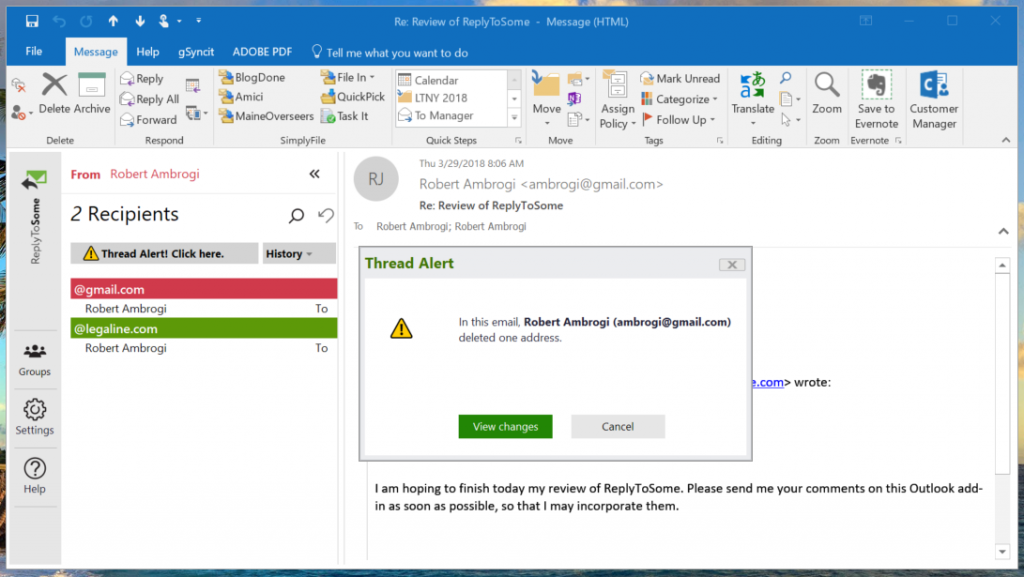The height and width of the screenshot is (577, 1024).
Task: Archive this message
Action: (91, 93)
